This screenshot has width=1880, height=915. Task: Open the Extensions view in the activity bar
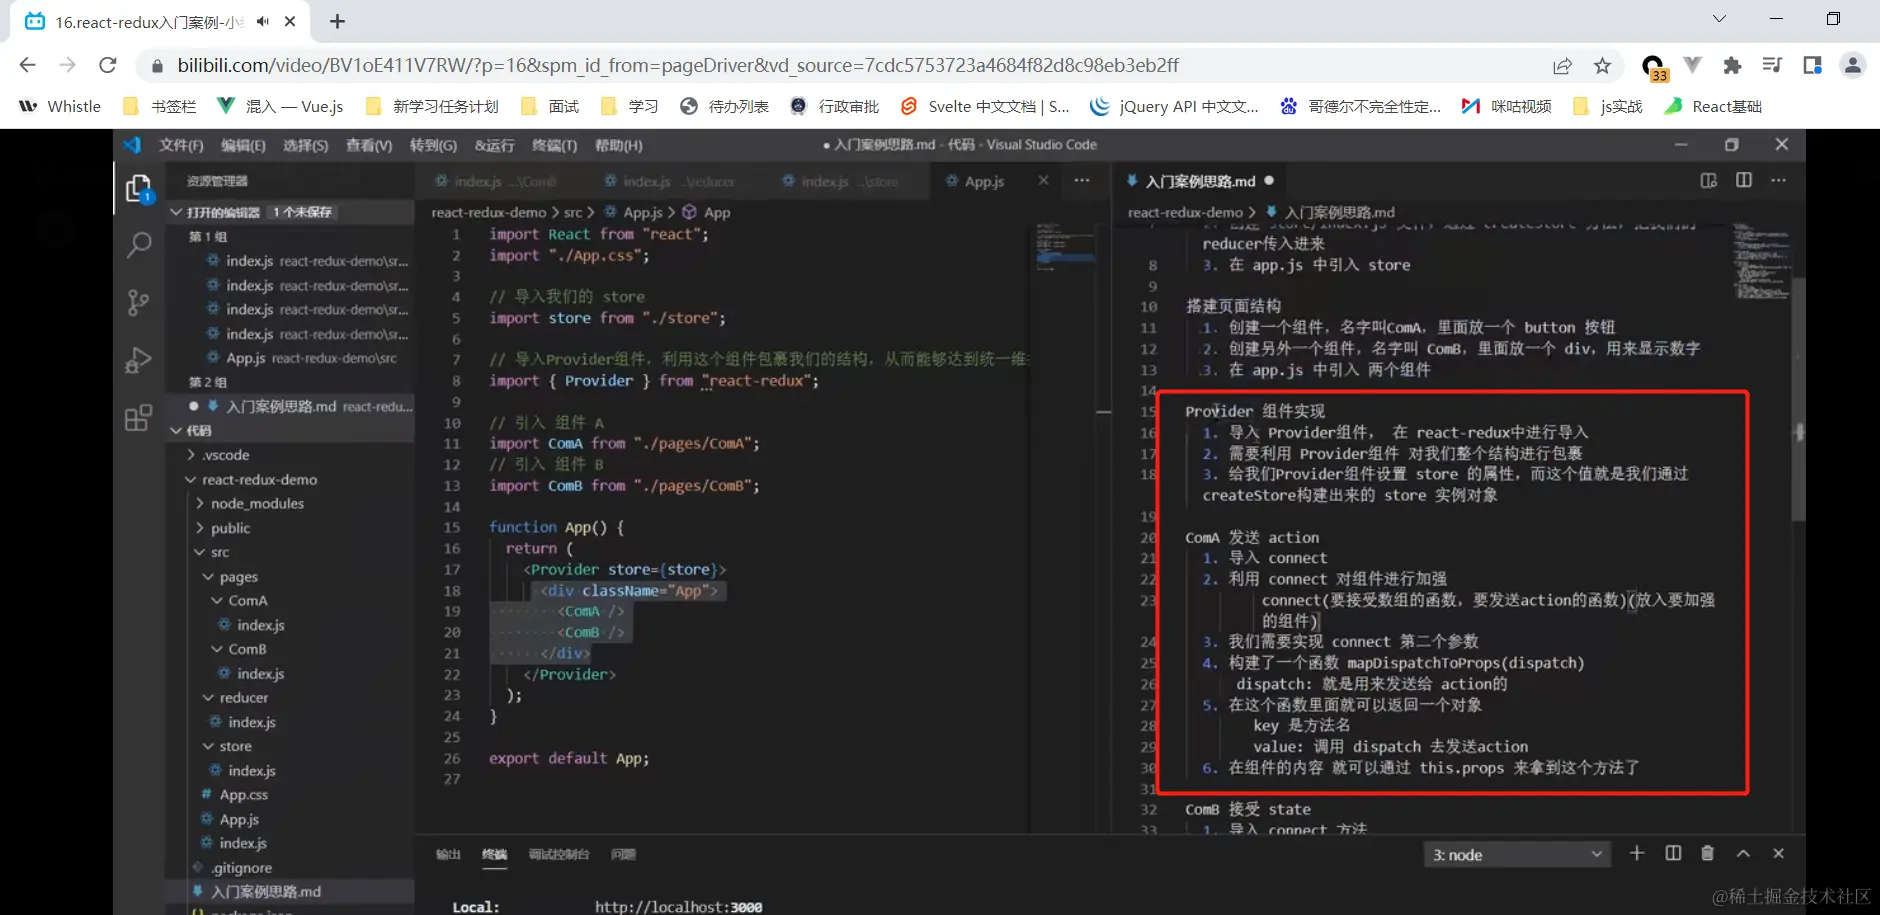(x=139, y=417)
